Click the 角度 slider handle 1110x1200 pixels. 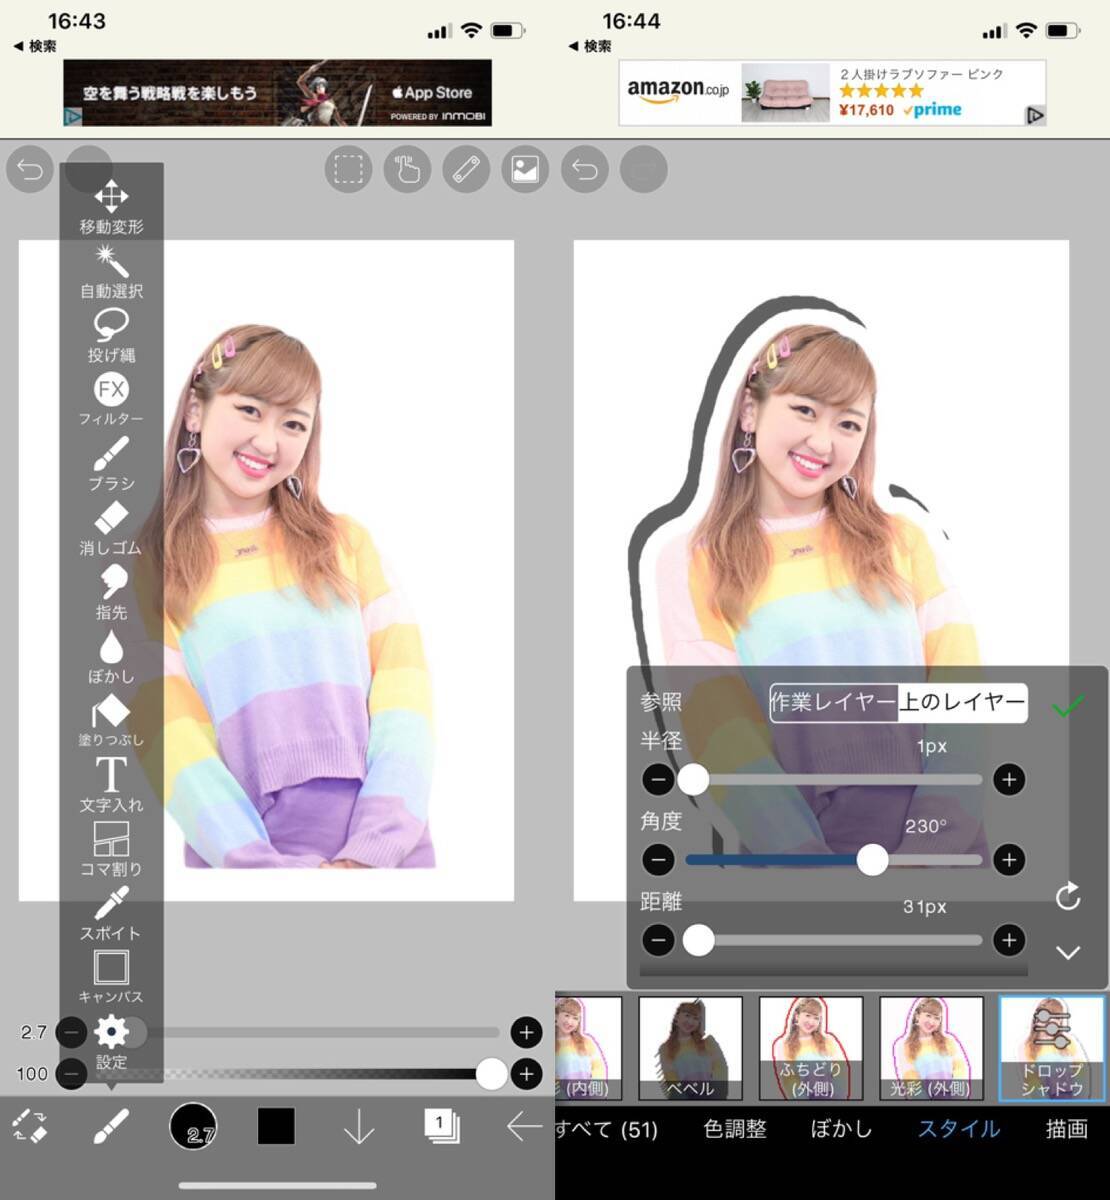pyautogui.click(x=872, y=860)
